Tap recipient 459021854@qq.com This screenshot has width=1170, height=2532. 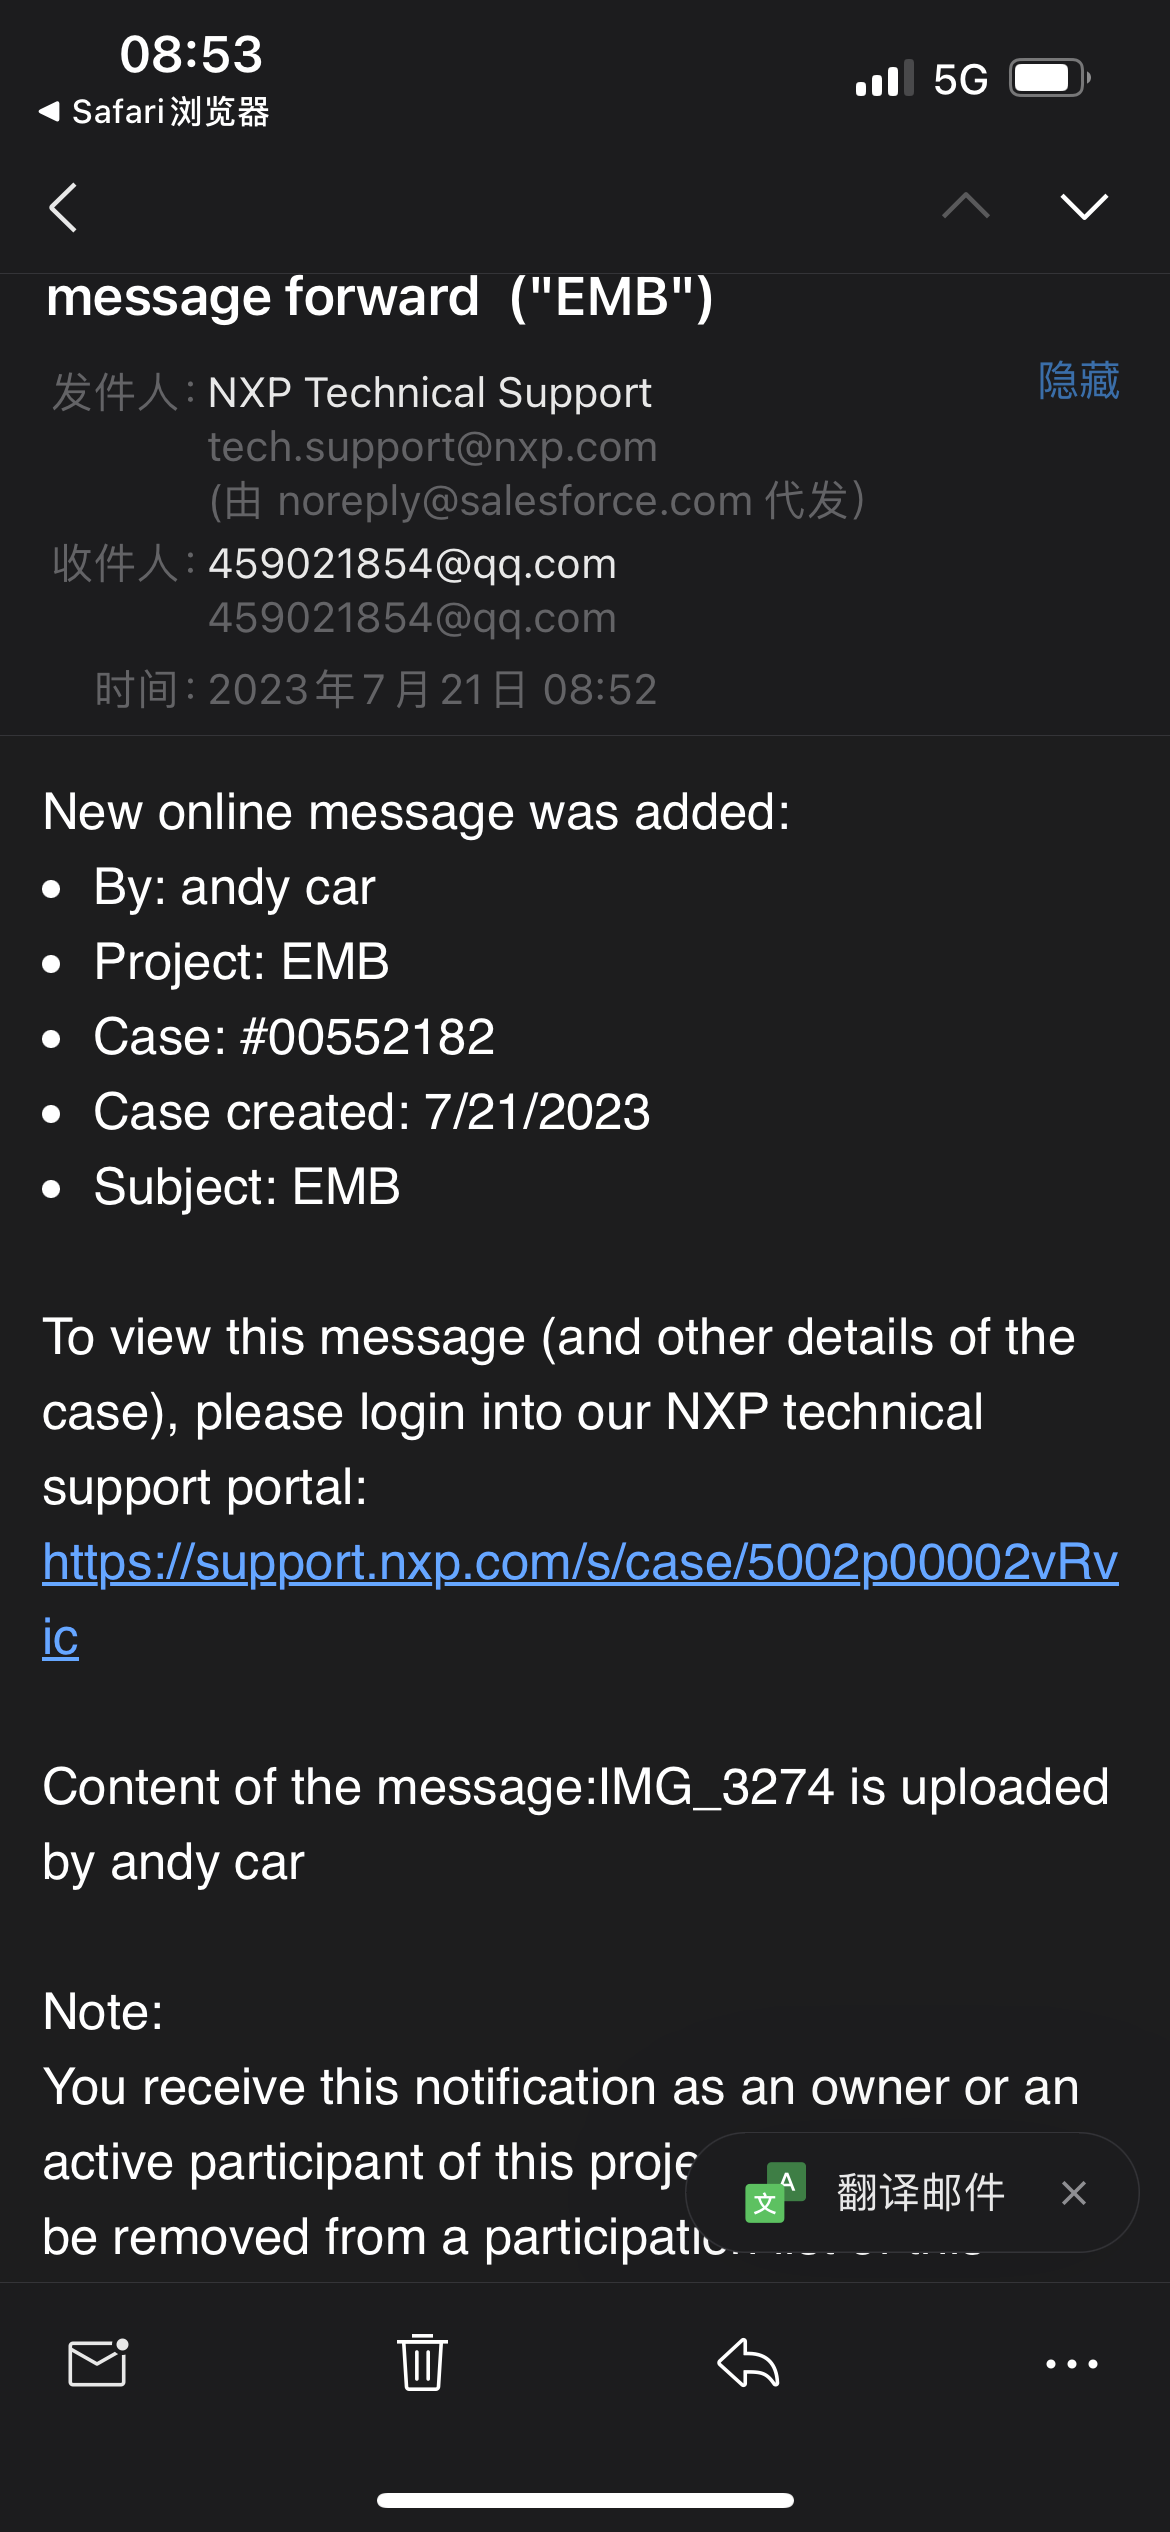click(412, 564)
